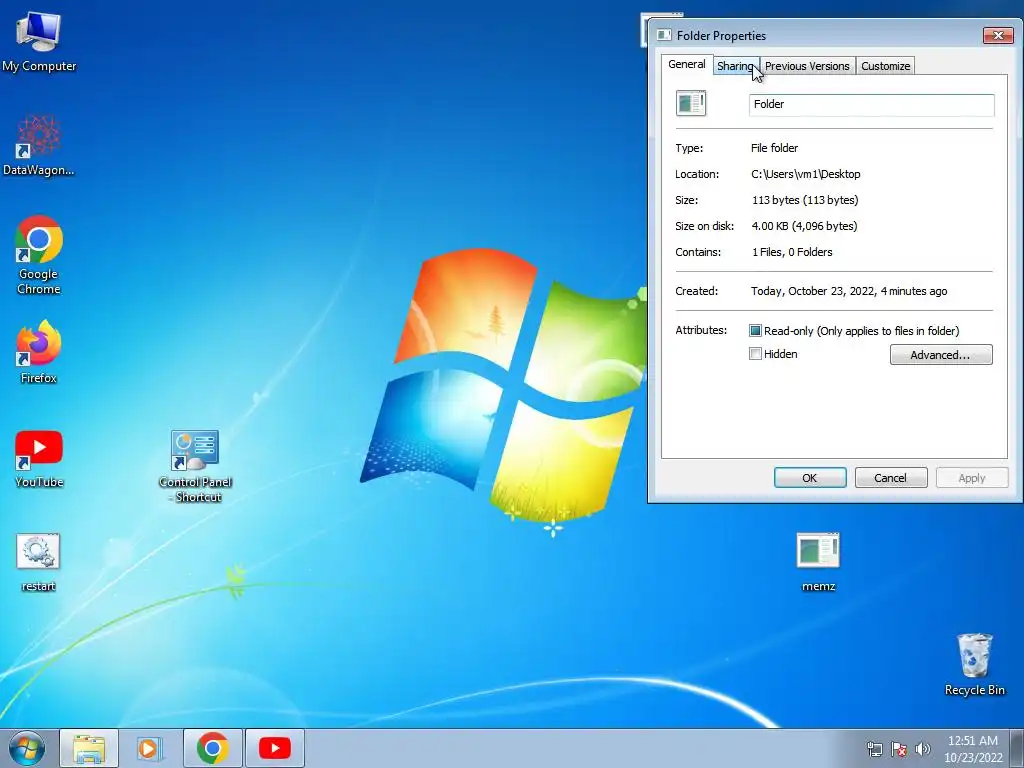The width and height of the screenshot is (1024, 768).
Task: Click the disabled Apply button
Action: click(x=972, y=478)
